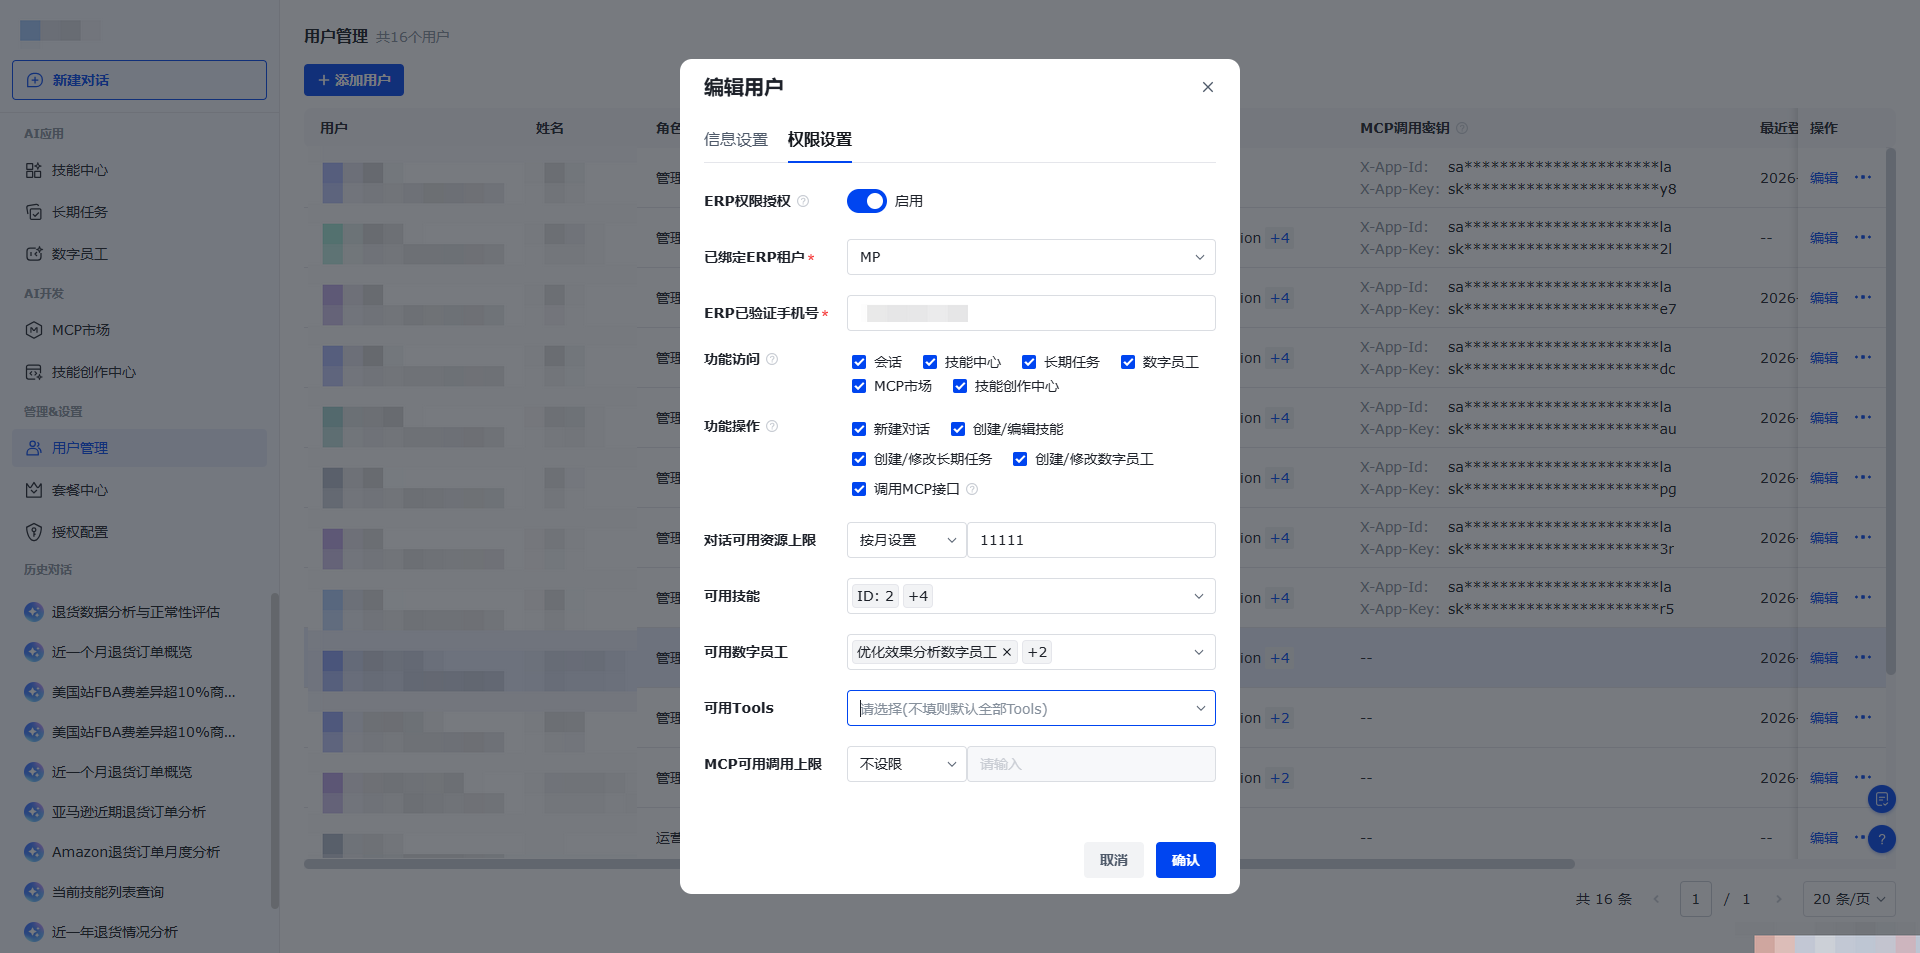Select the 权限设置 tab

pos(820,140)
